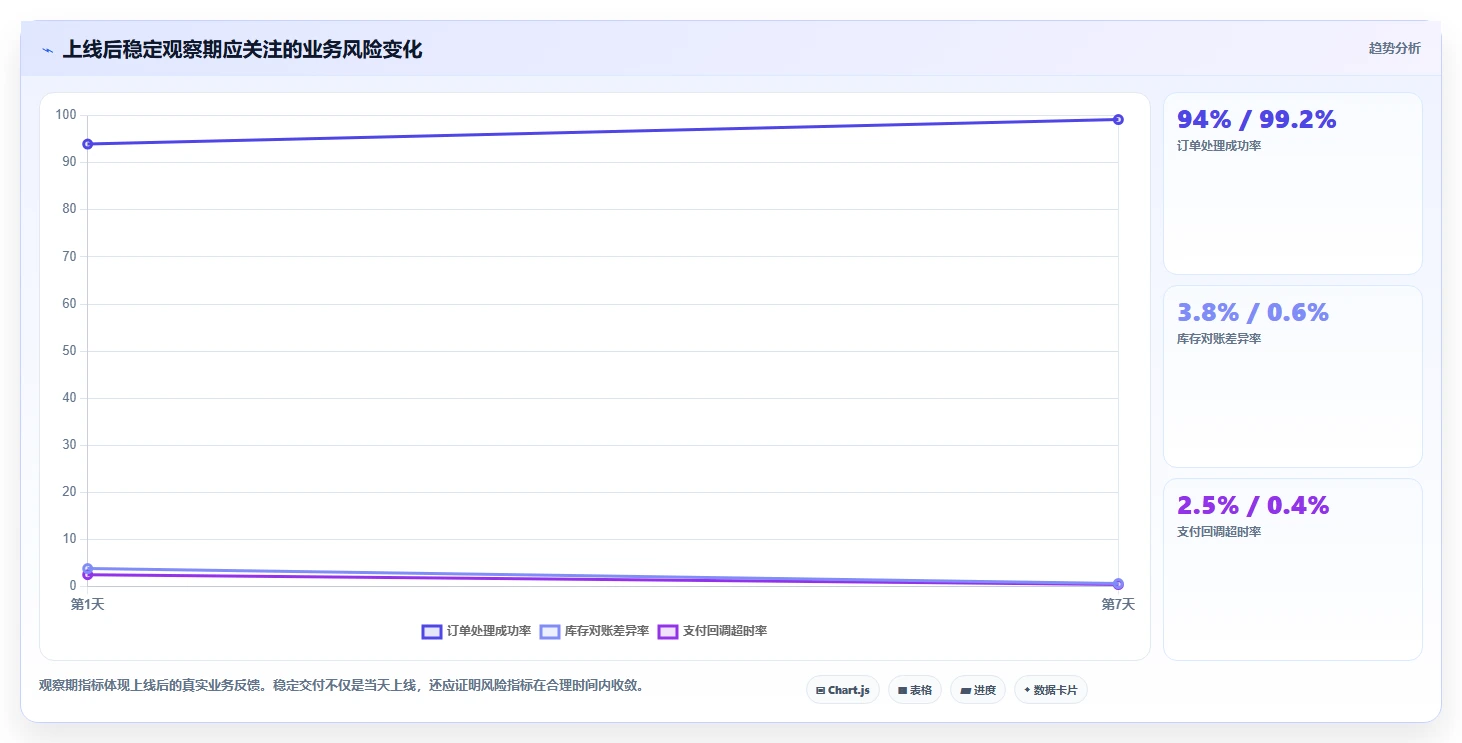The width and height of the screenshot is (1462, 743).
Task: Select the 进度 tag
Action: point(978,690)
